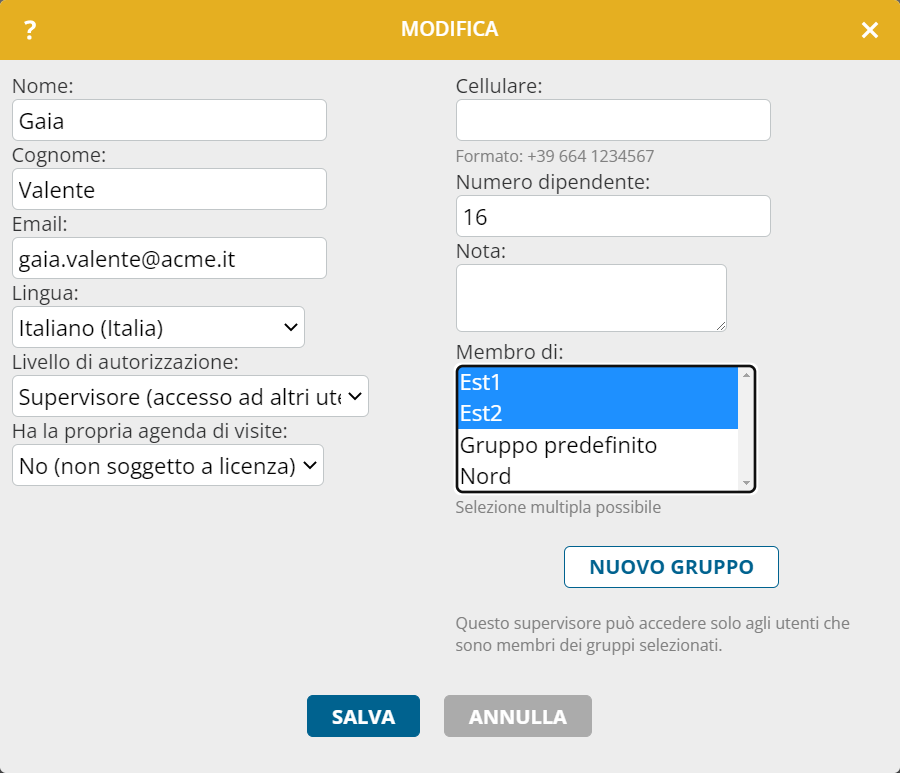Click the Cognome text field

tap(169, 189)
